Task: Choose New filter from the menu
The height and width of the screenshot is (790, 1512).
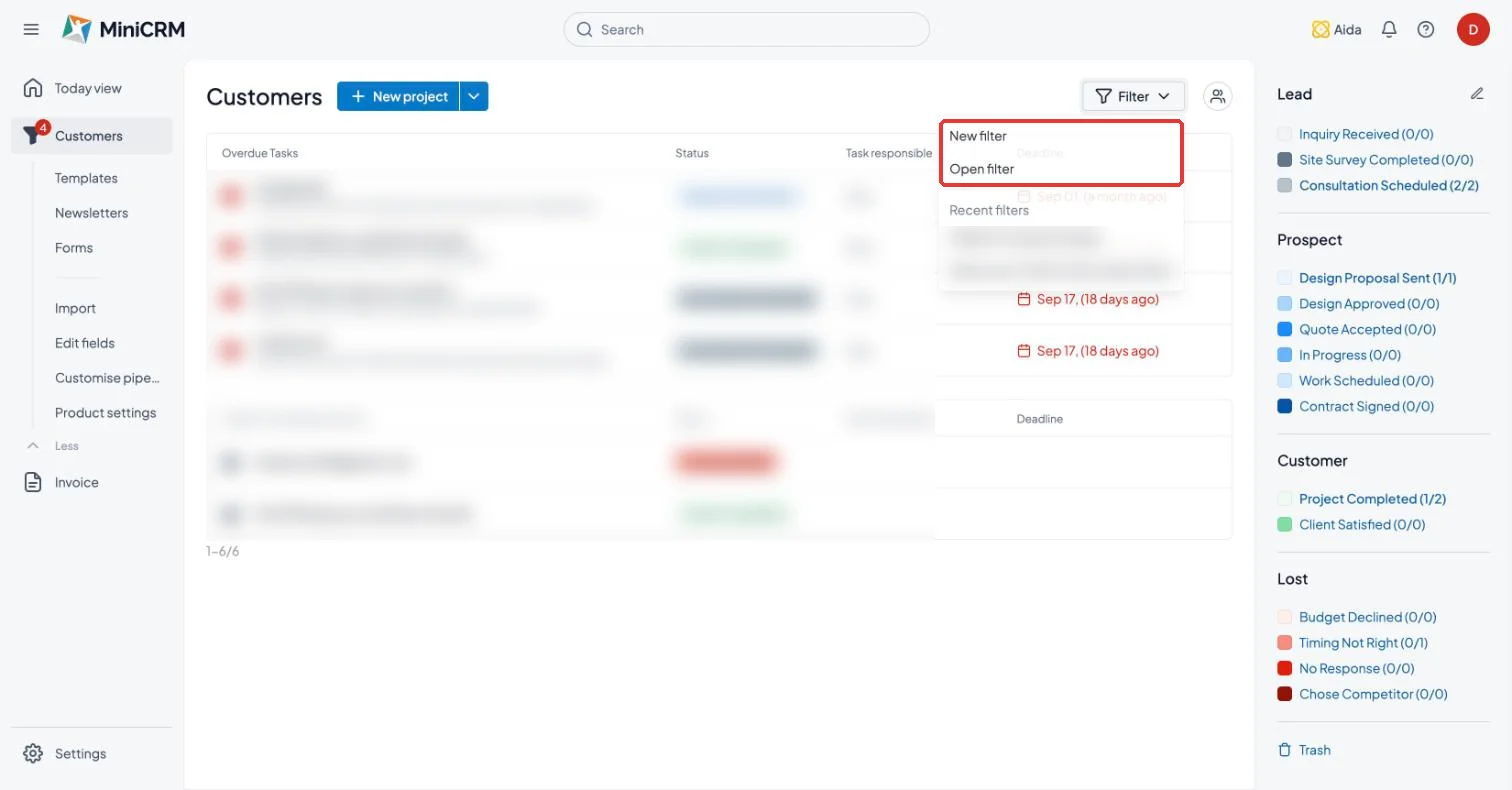Action: pos(978,136)
